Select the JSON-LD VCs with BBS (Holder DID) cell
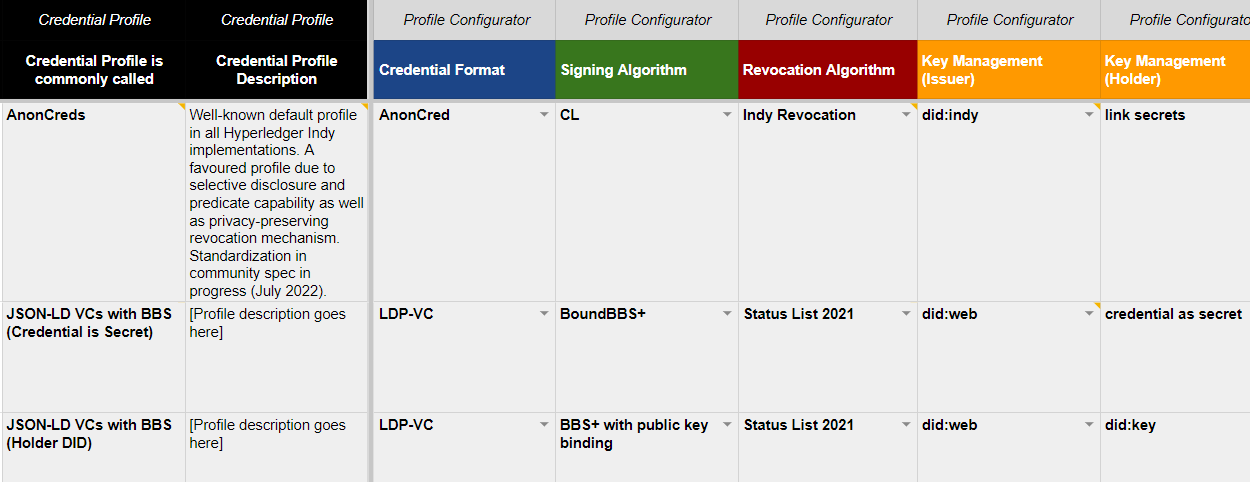Image resolution: width=1250 pixels, height=482 pixels. [x=93, y=445]
